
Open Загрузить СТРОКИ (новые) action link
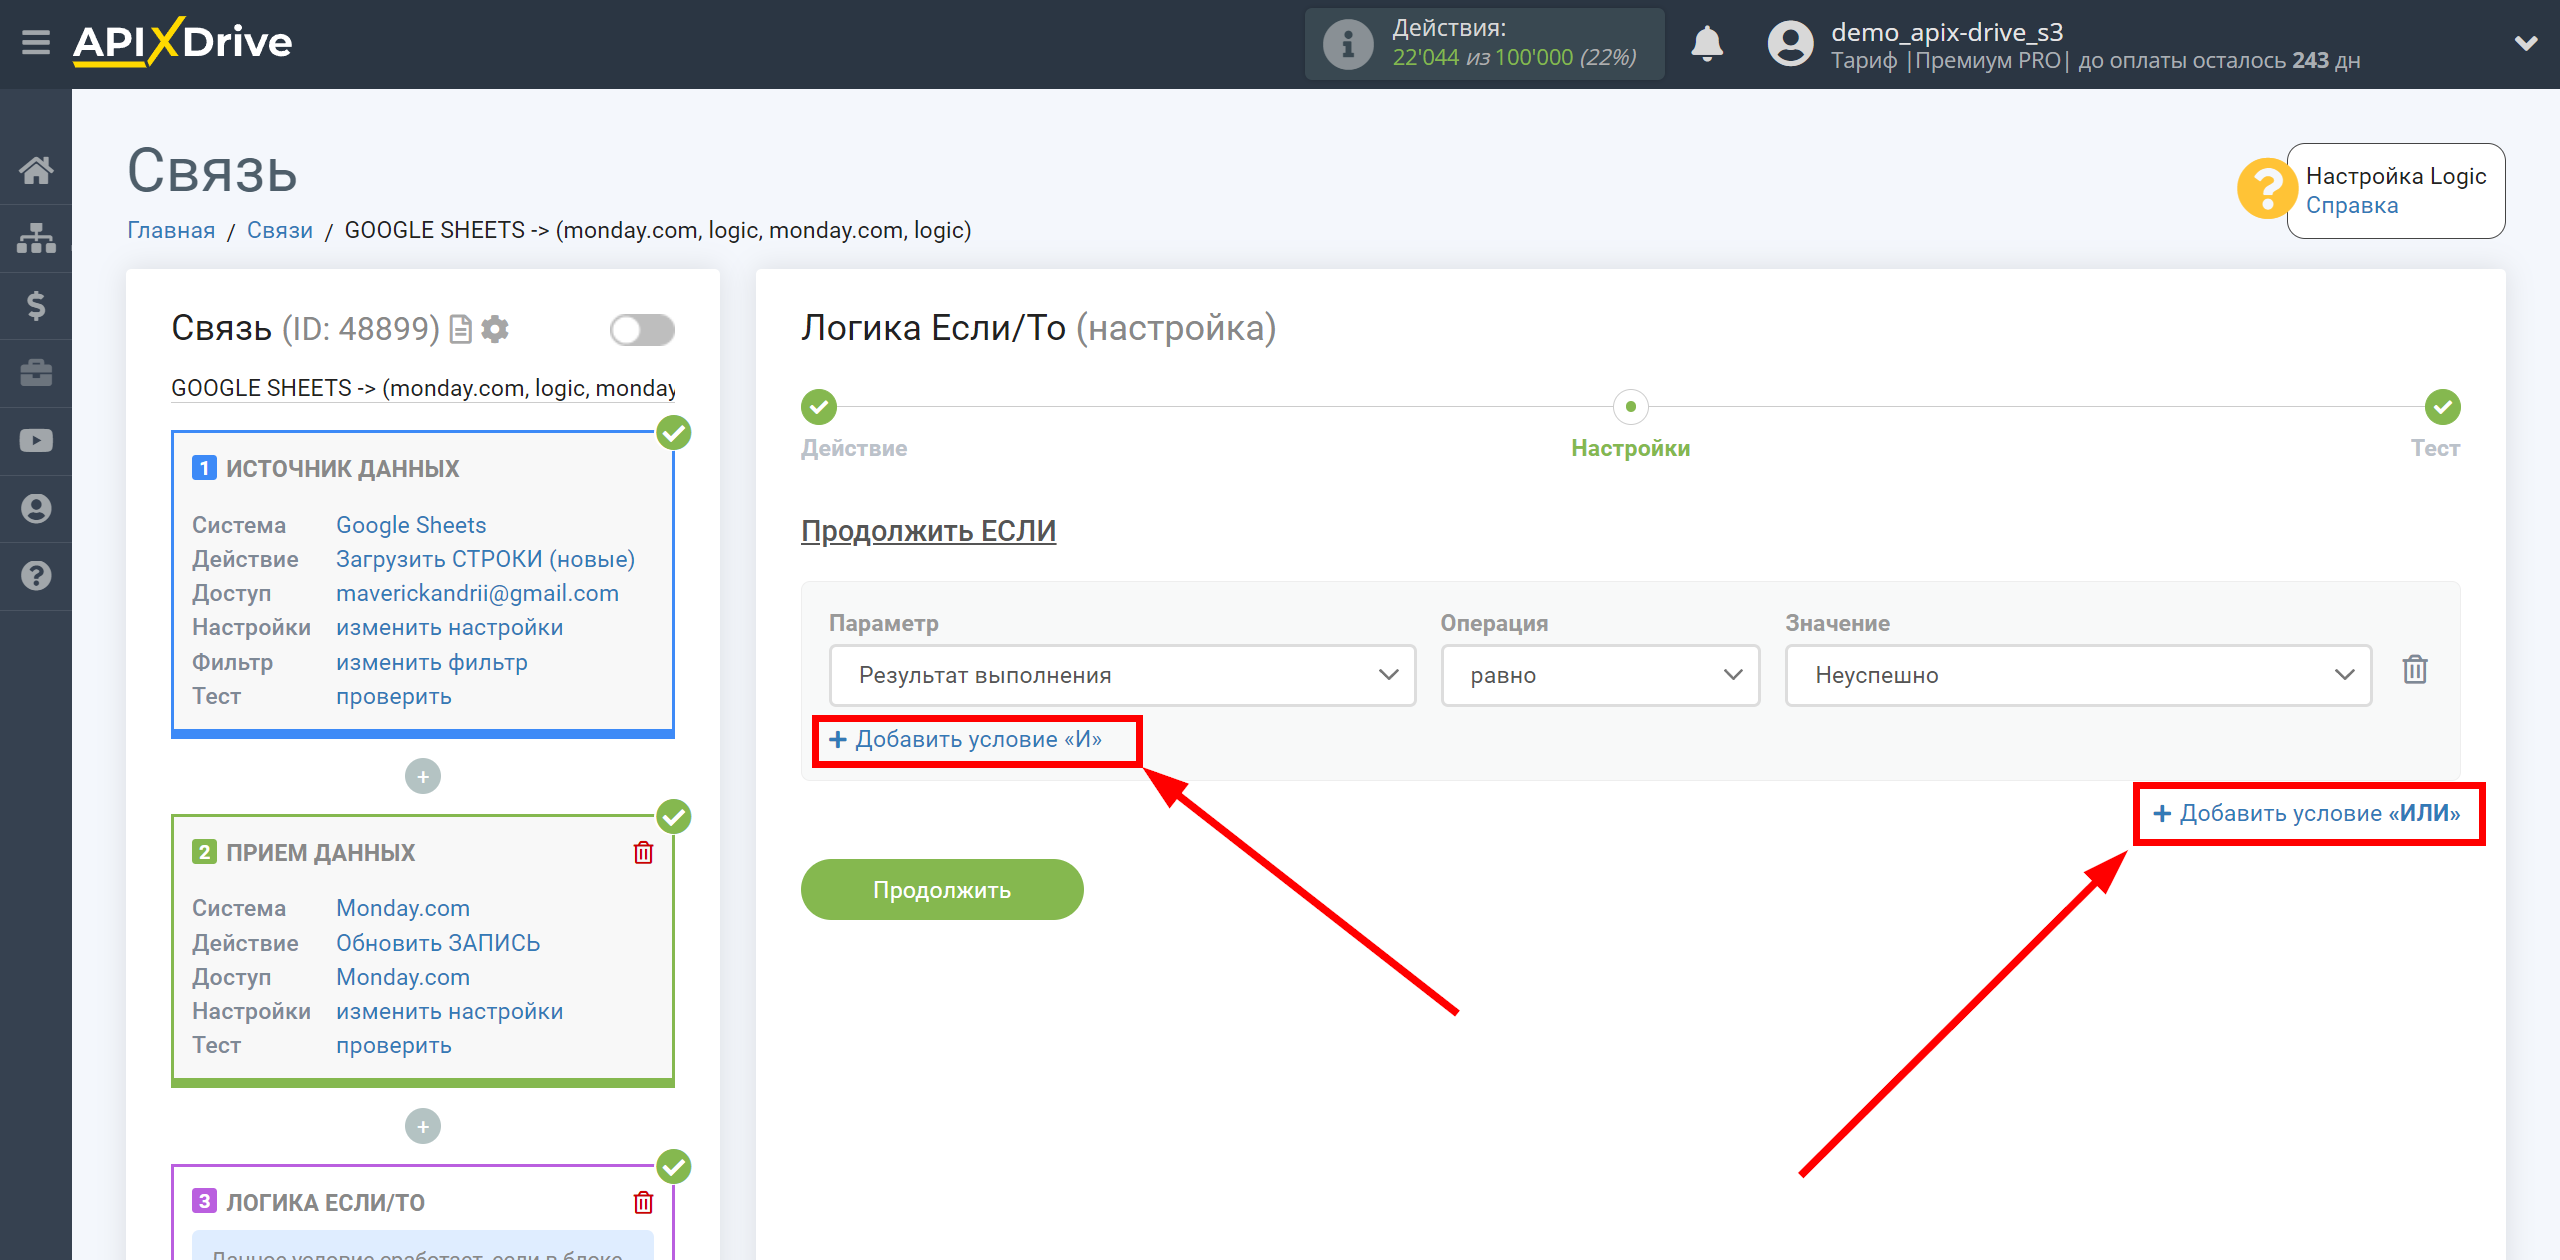click(x=485, y=559)
